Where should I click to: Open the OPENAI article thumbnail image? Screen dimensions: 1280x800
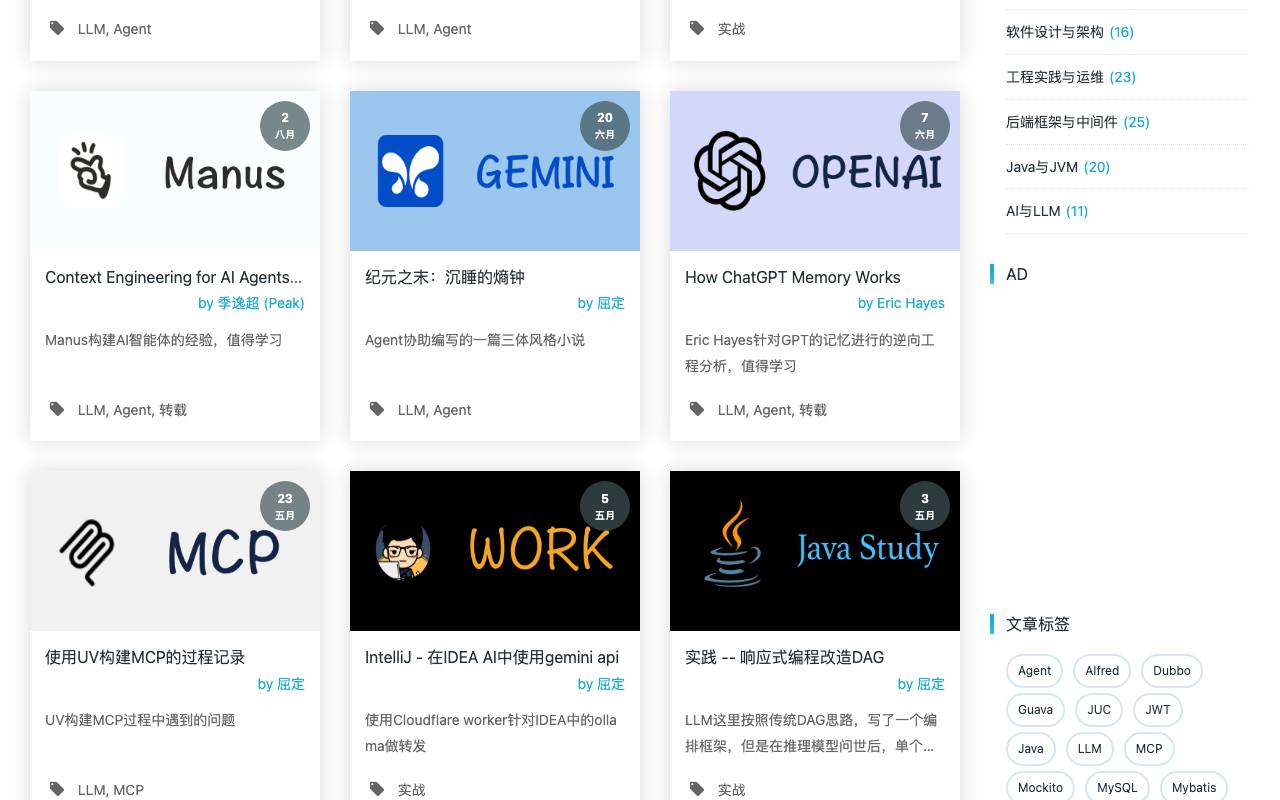click(x=815, y=171)
